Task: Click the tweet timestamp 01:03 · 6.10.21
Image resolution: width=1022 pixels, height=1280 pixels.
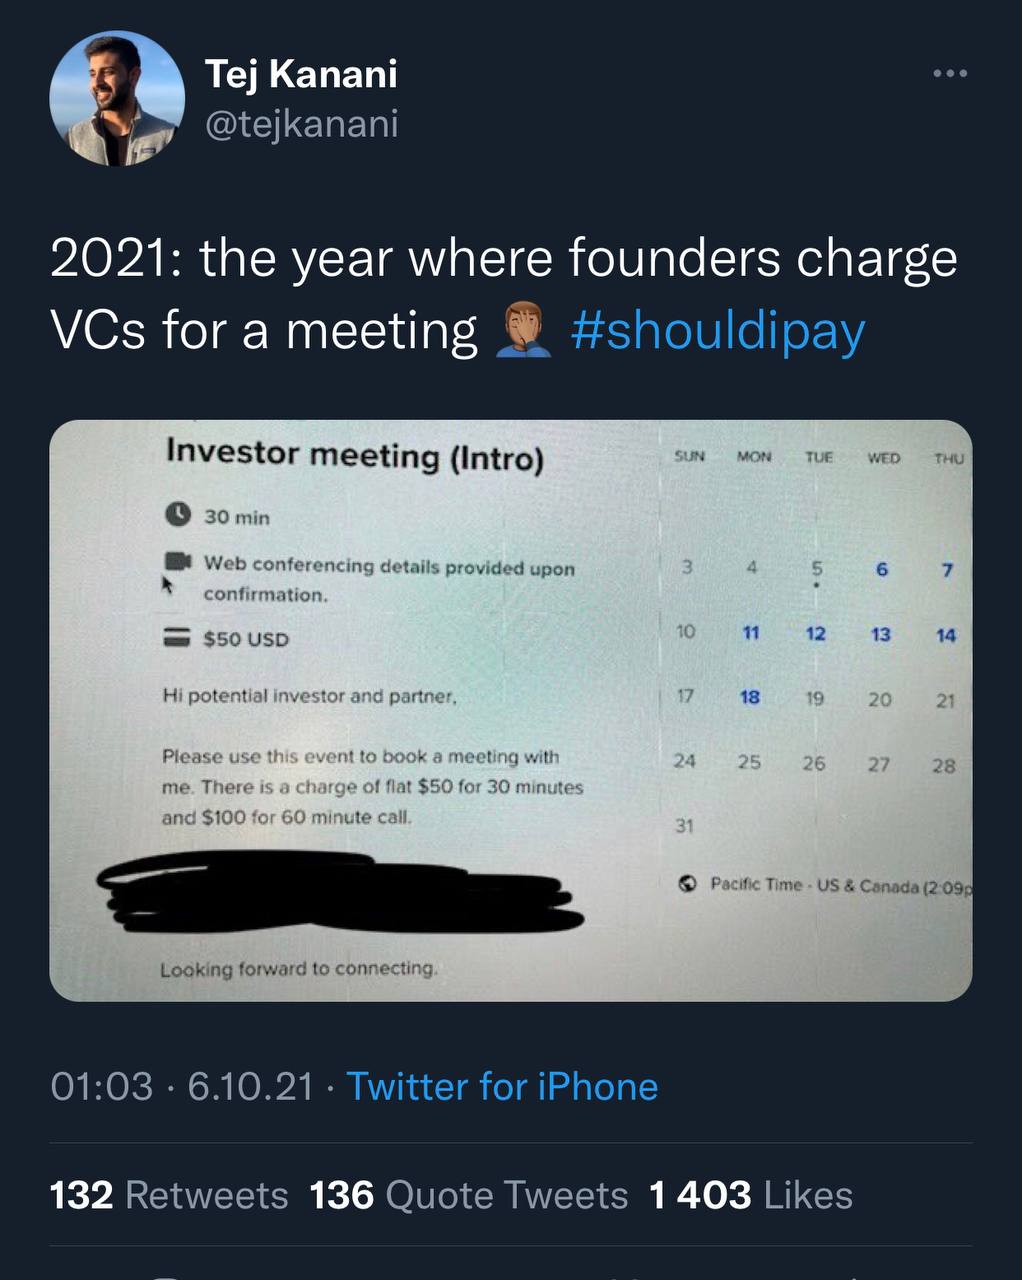Action: tap(181, 1086)
